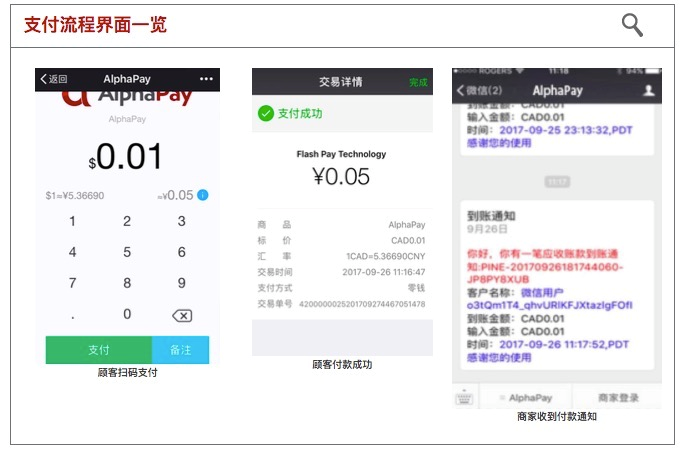The height and width of the screenshot is (455, 684).
Task: Click the blue 备注 note button
Action: pyautogui.click(x=180, y=349)
